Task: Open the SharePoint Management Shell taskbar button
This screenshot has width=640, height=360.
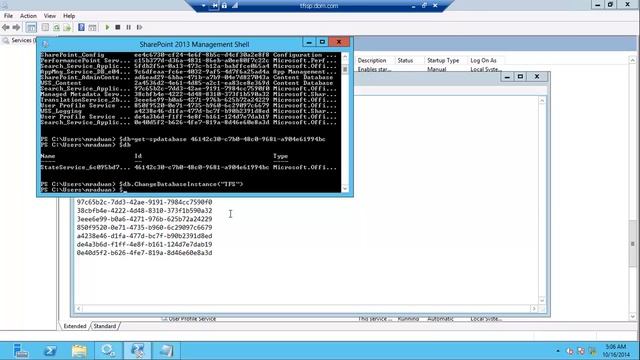Action: [137, 351]
